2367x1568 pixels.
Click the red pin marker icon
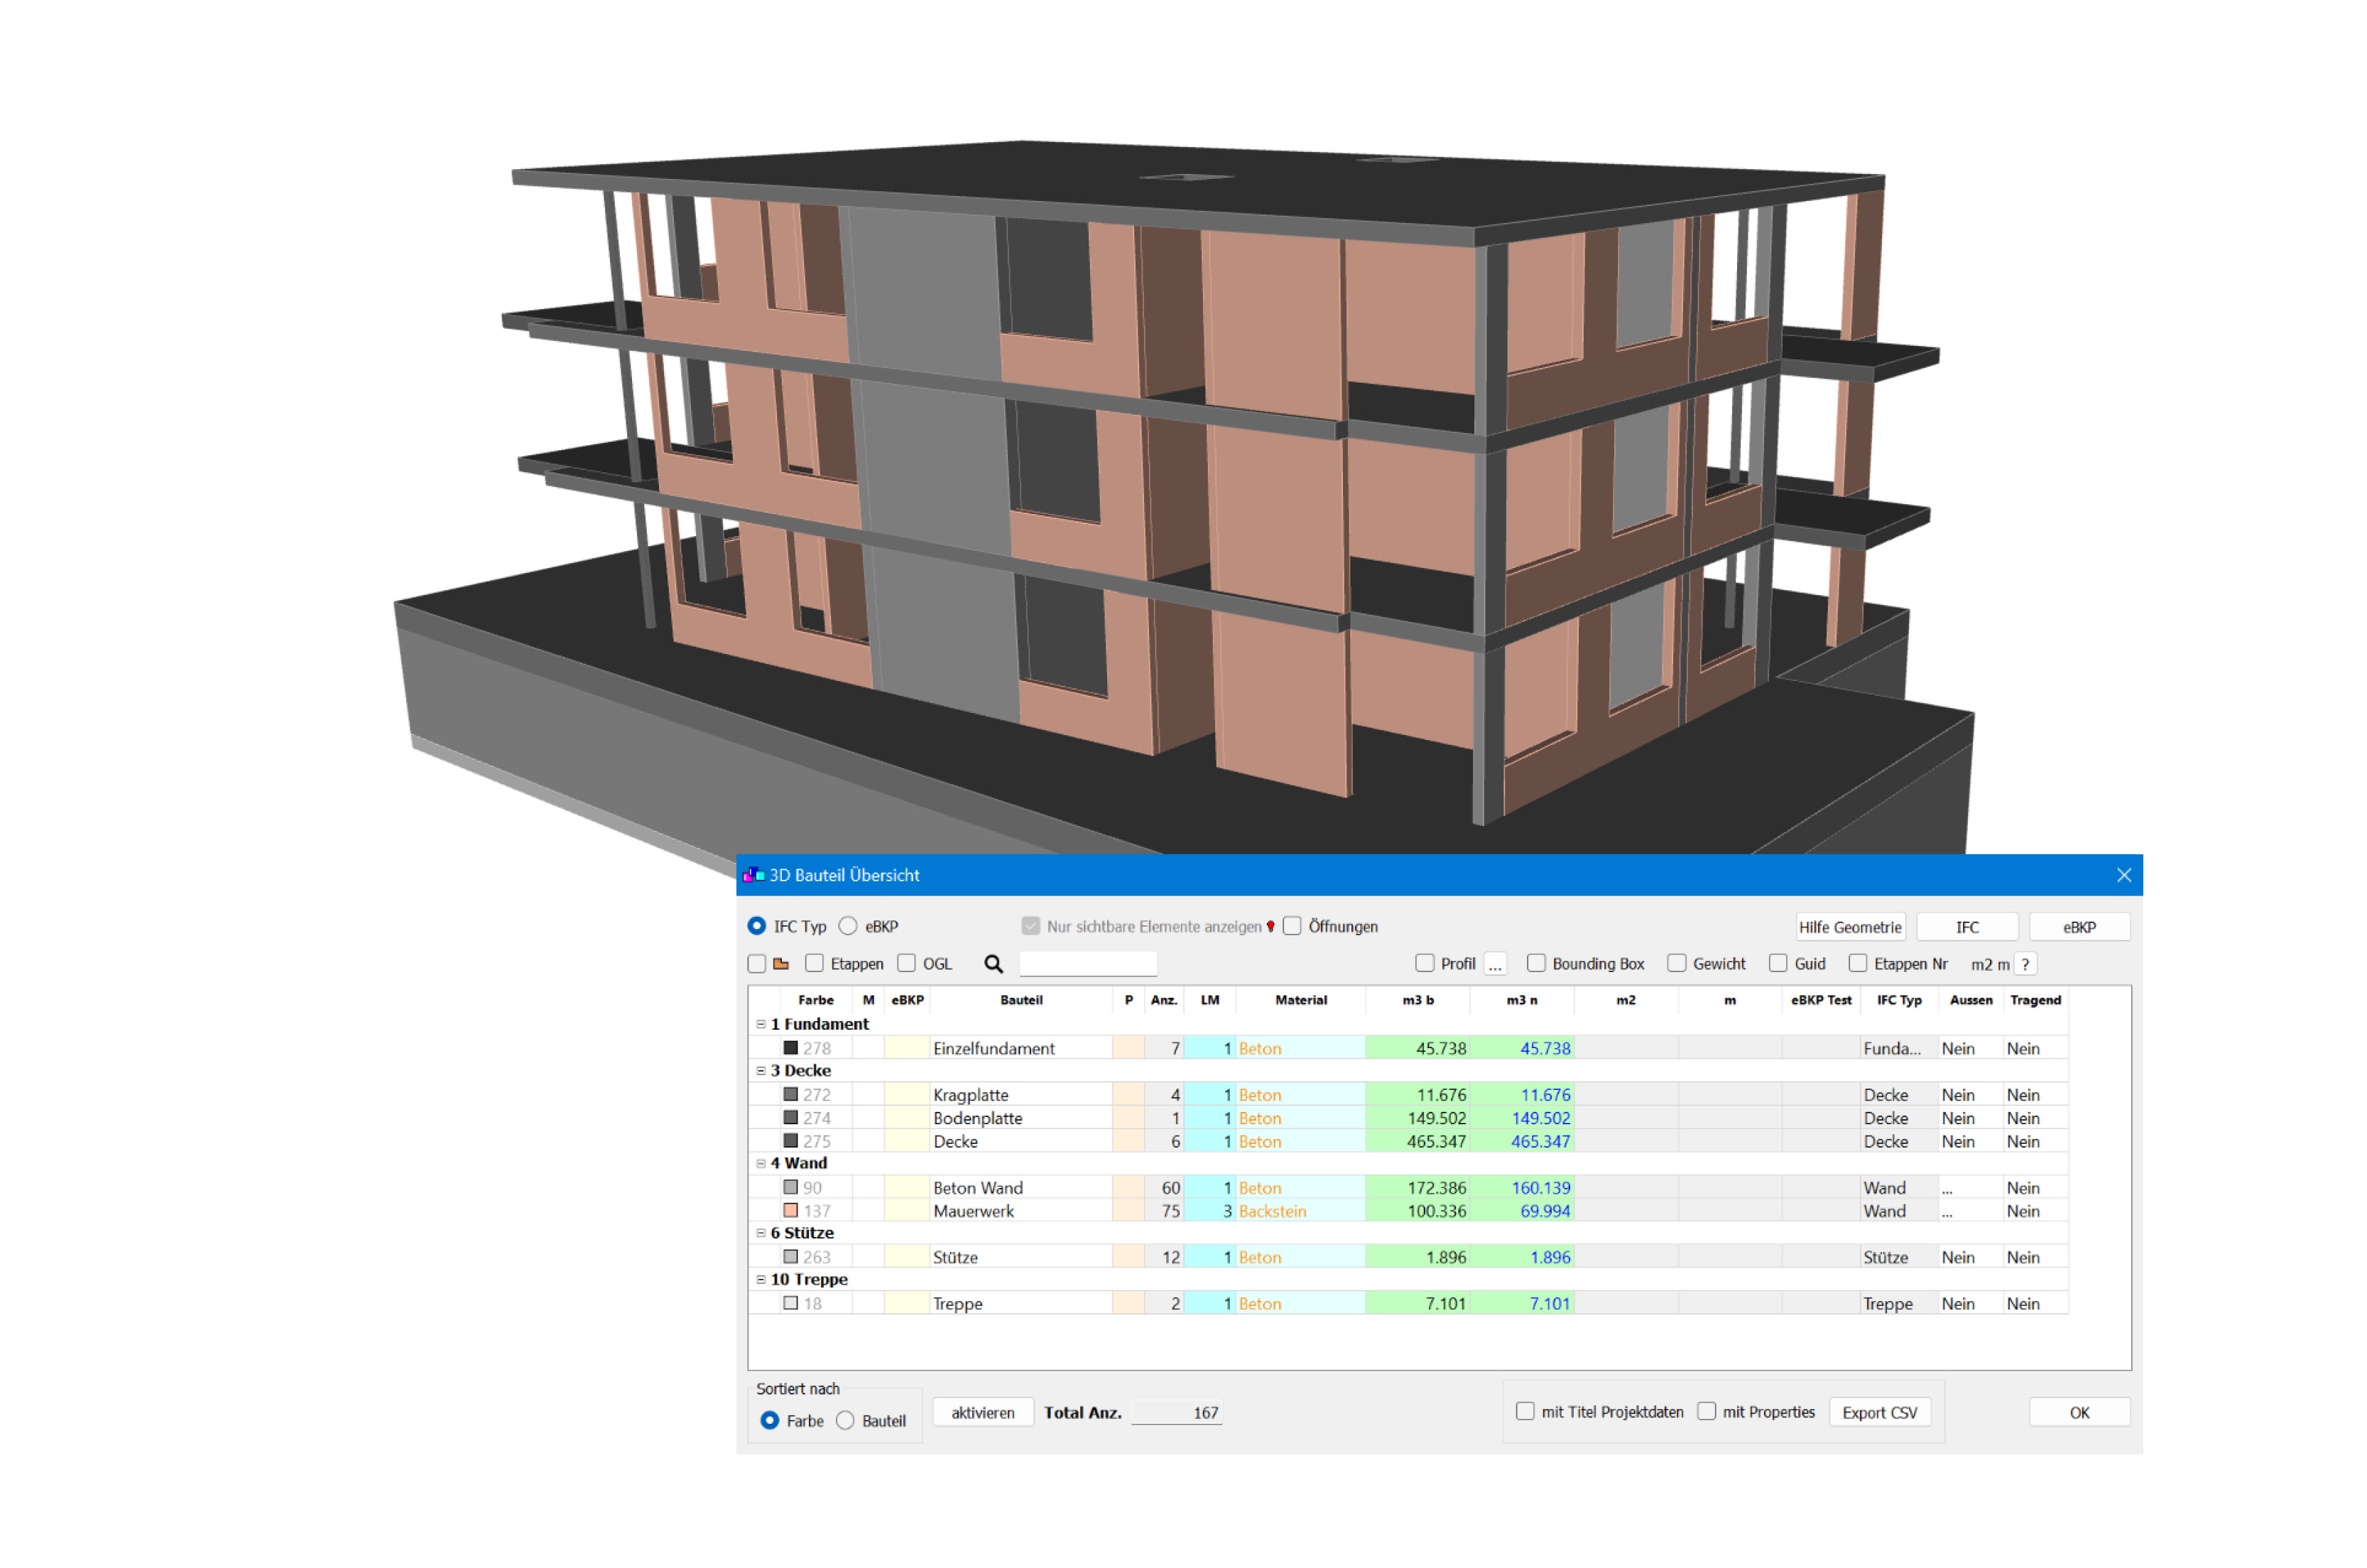1270,927
